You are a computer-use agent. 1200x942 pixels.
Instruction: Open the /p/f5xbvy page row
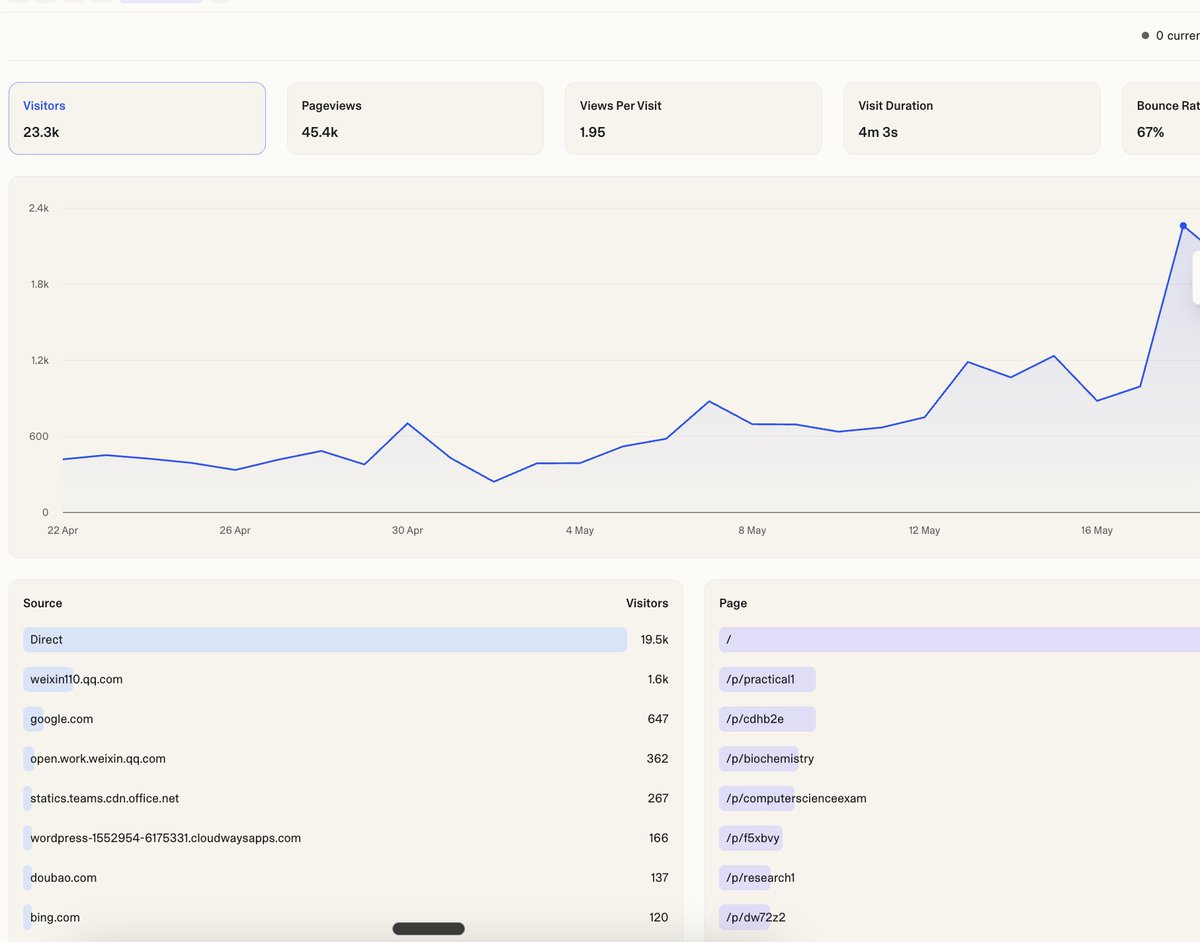[959, 838]
